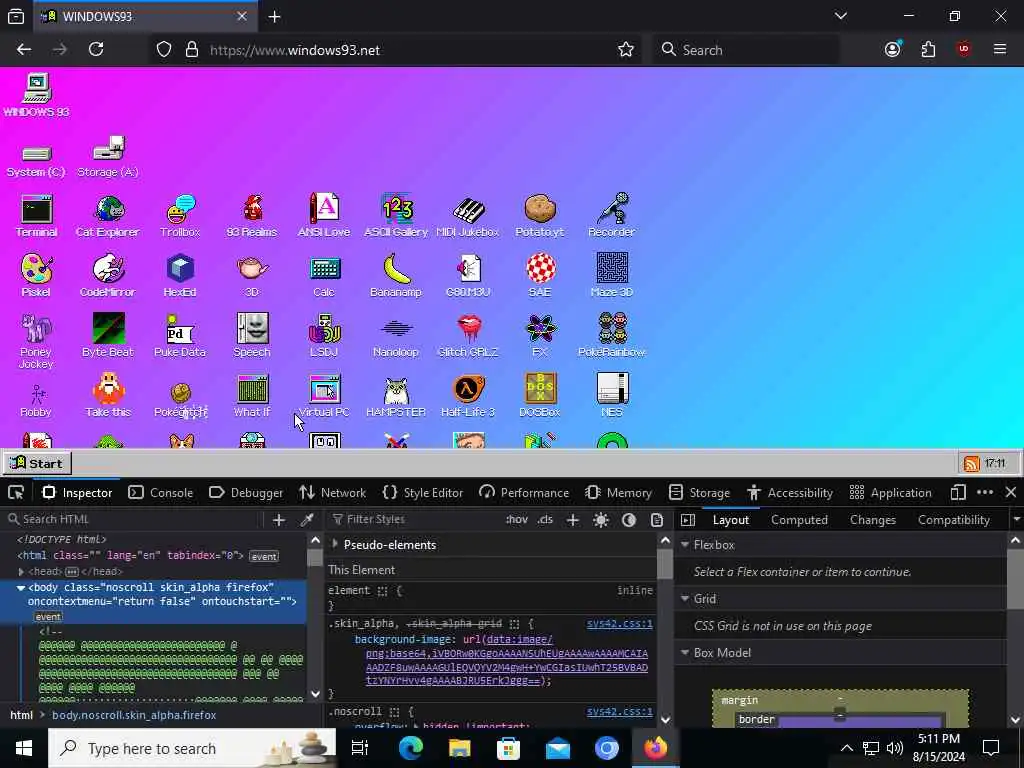The height and width of the screenshot is (768, 1024).
Task: Focus the Filter Styles field
Action: point(415,520)
